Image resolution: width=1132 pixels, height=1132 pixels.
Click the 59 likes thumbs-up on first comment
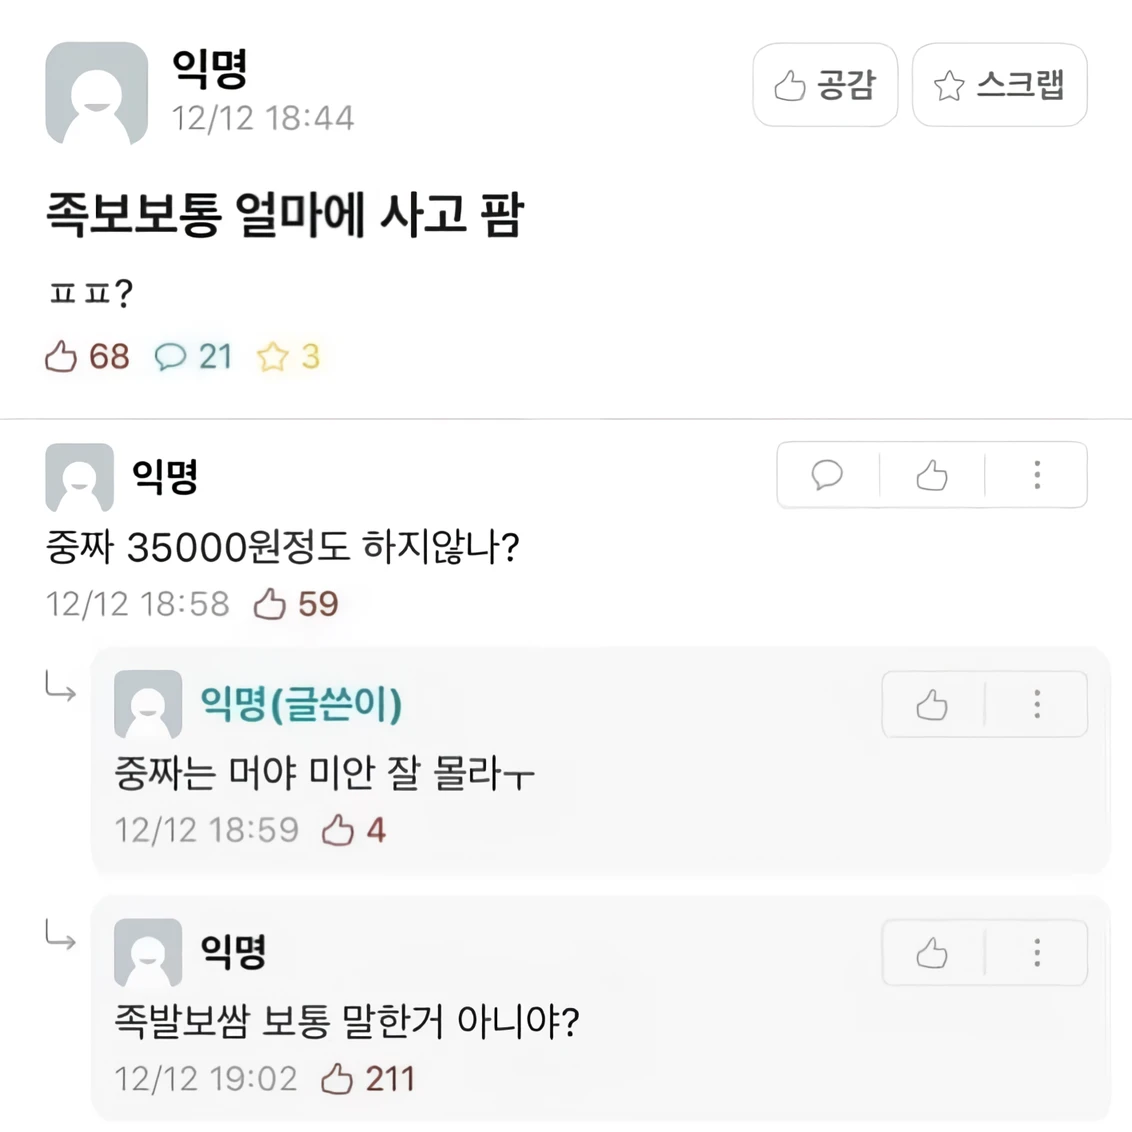pos(270,604)
